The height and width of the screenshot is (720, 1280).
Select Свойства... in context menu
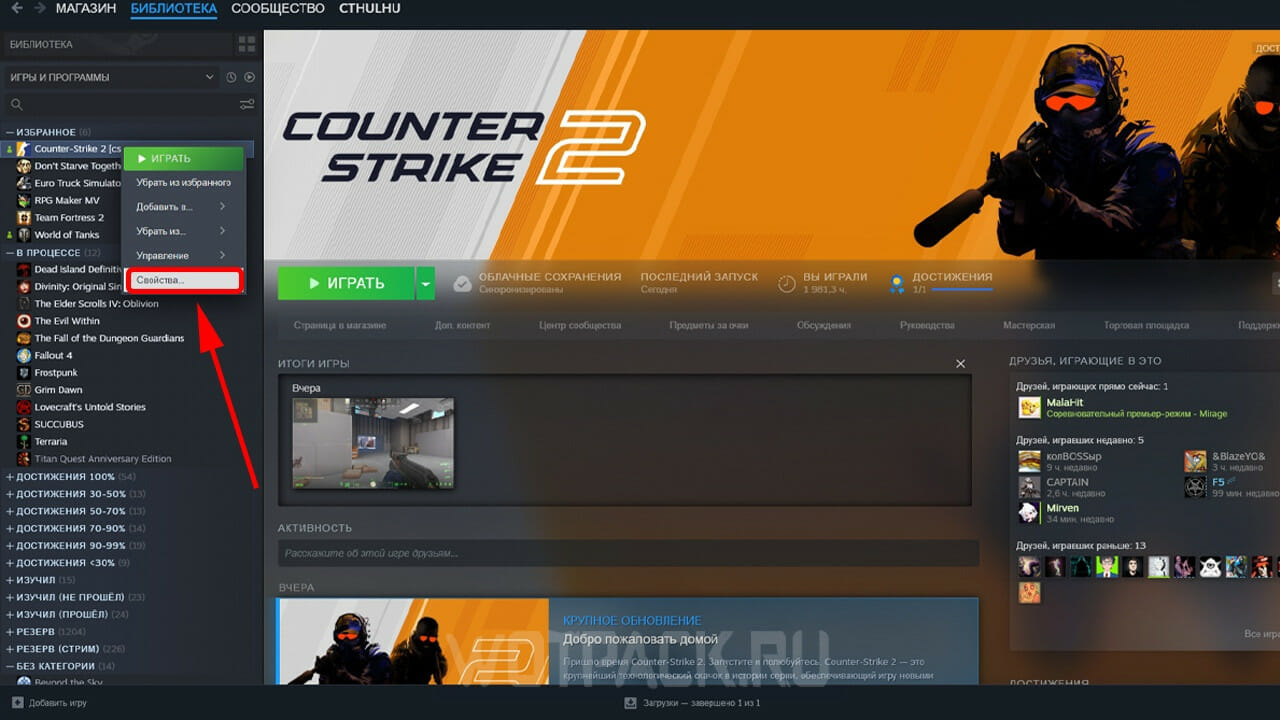tap(185, 281)
